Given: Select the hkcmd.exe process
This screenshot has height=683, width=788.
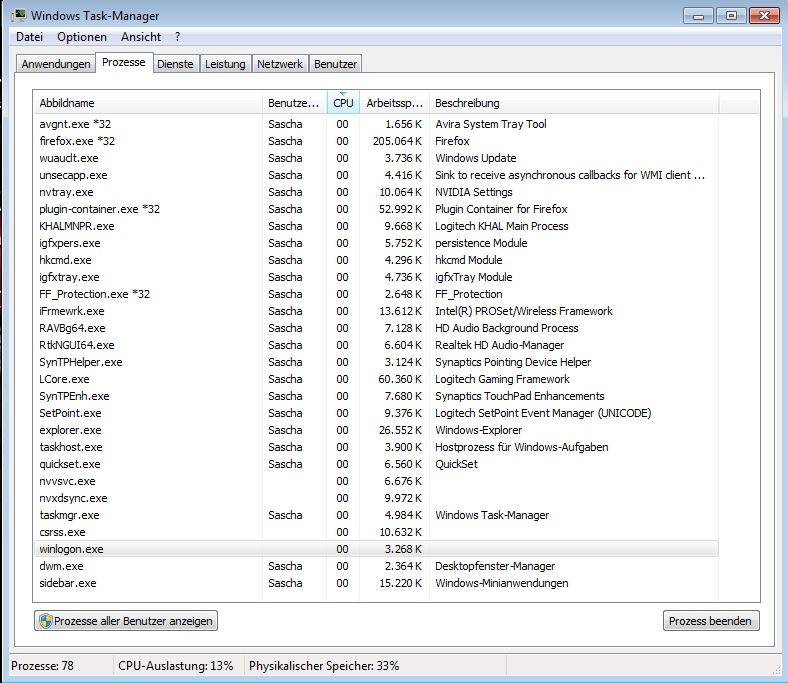Looking at the screenshot, I should pos(376,260).
